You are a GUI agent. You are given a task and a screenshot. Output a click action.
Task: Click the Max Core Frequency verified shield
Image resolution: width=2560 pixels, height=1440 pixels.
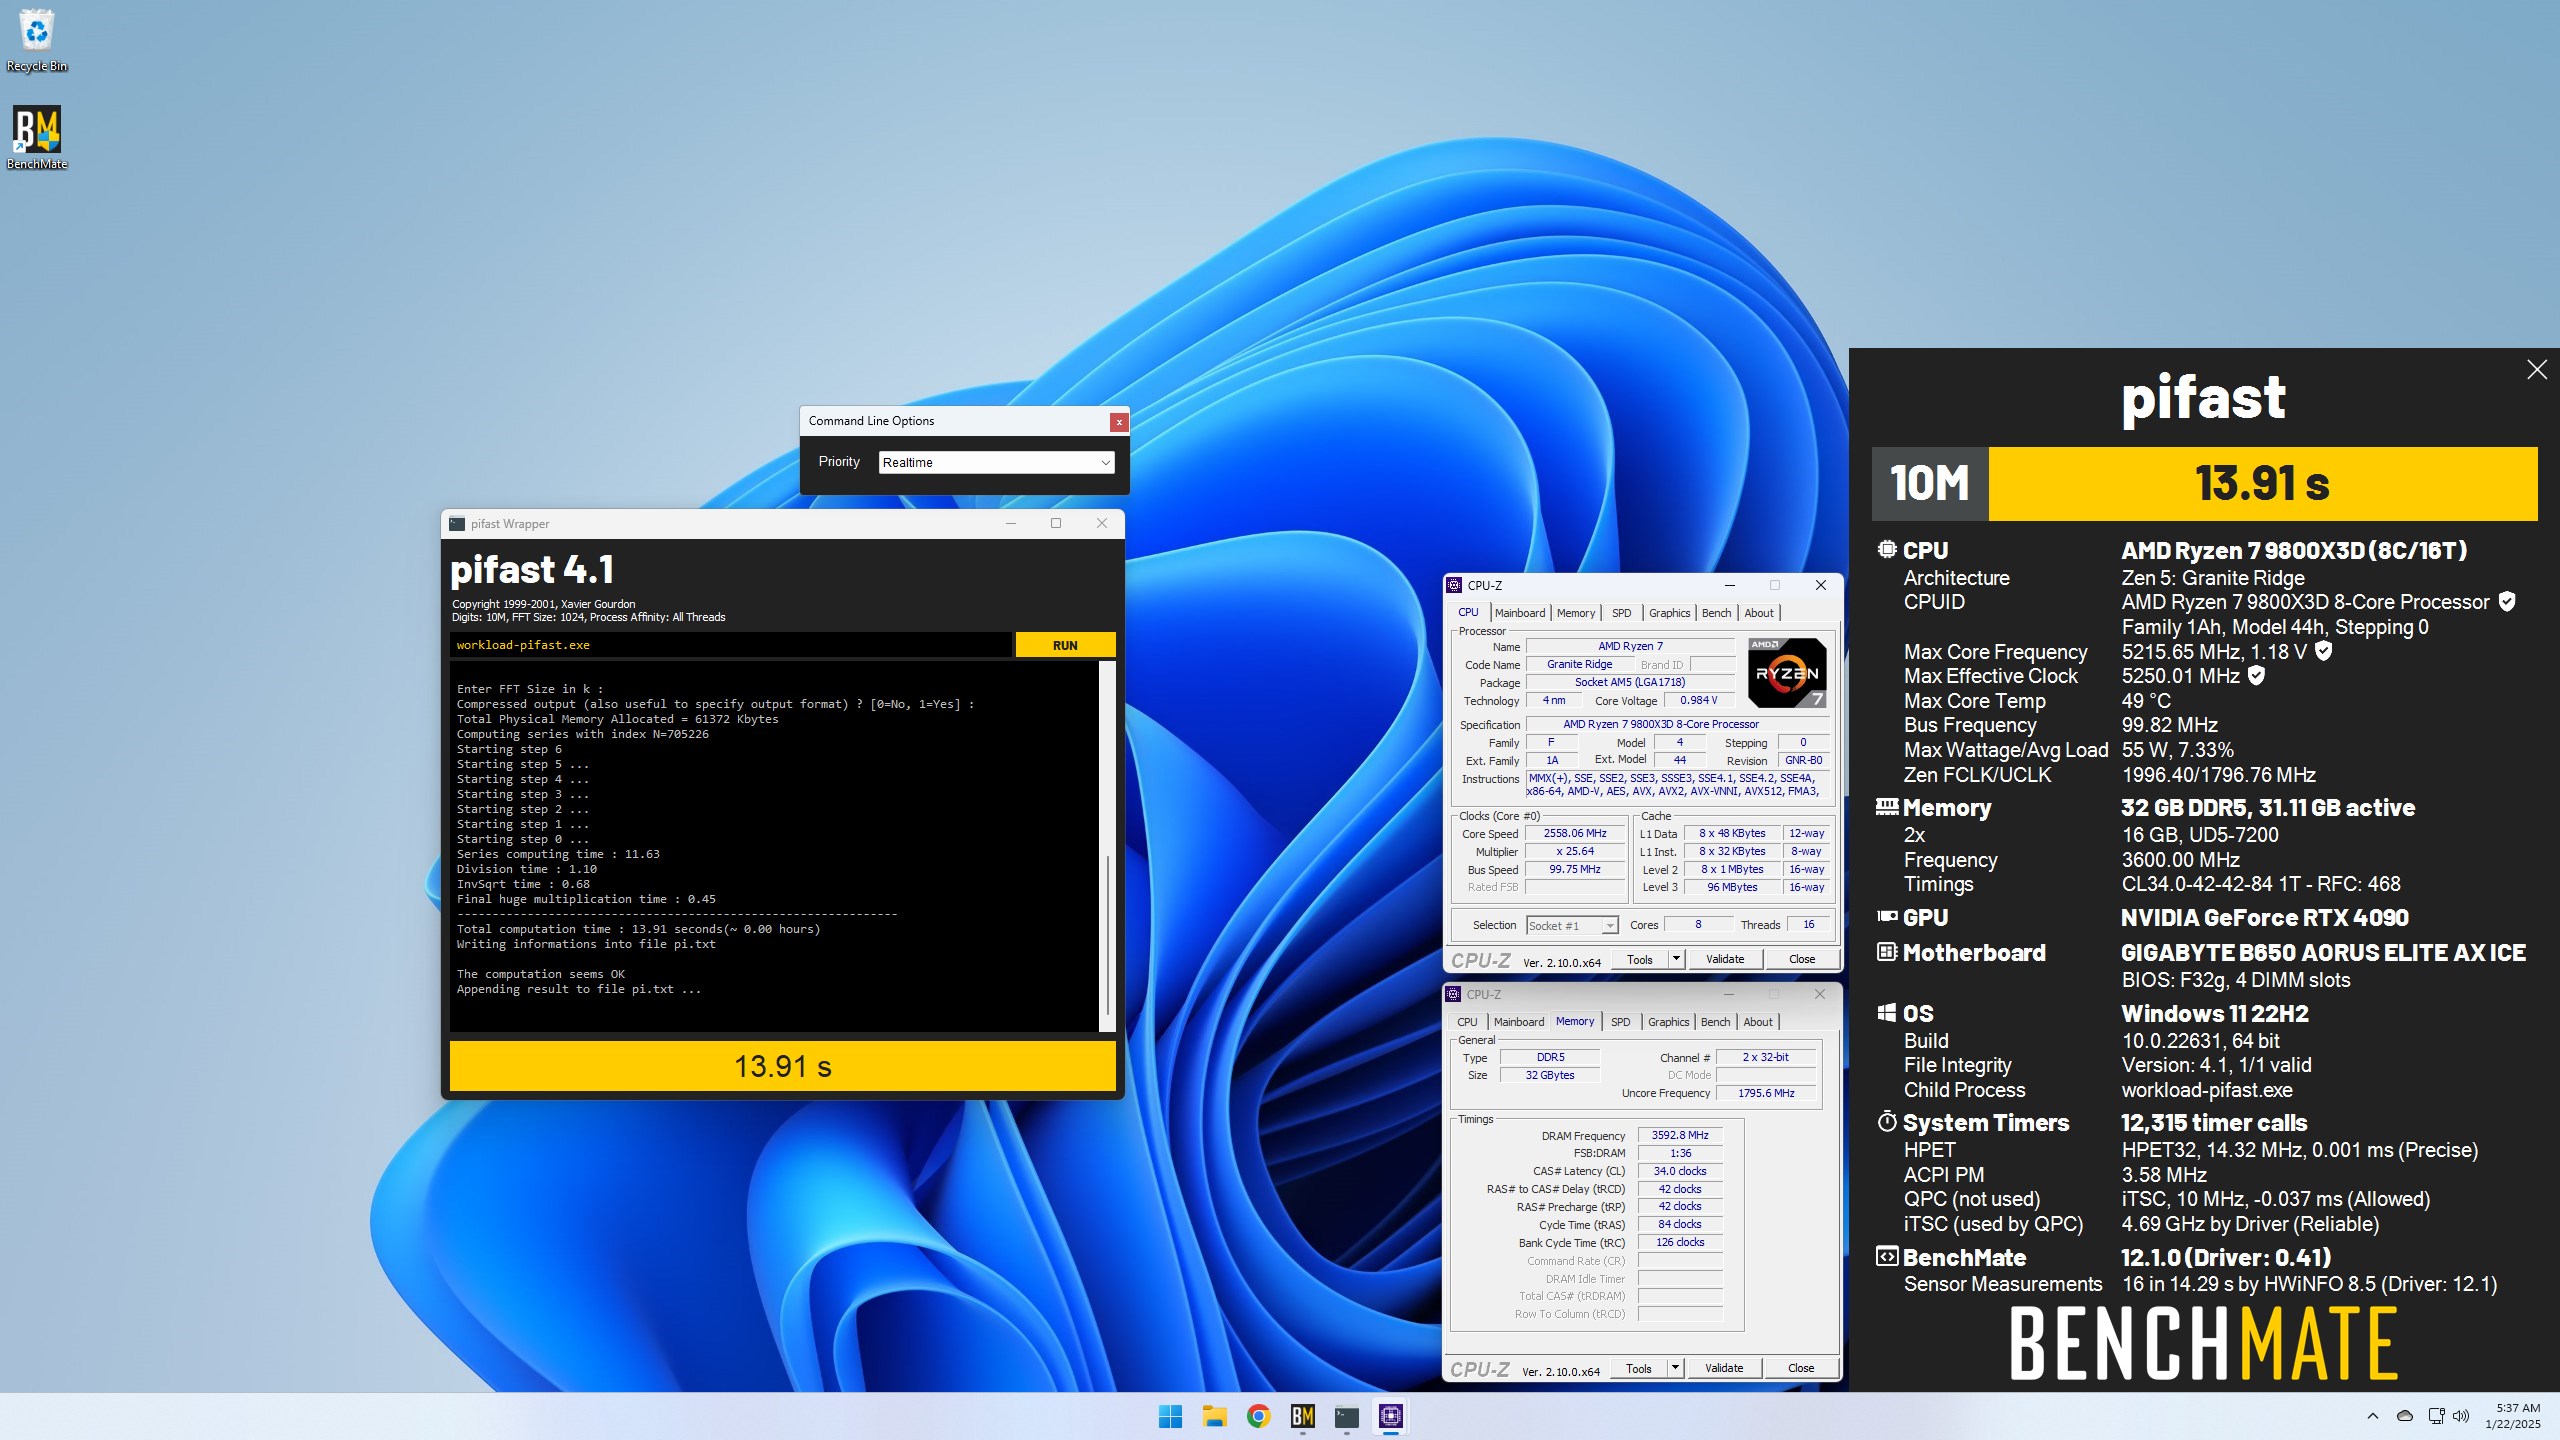(x=2324, y=651)
